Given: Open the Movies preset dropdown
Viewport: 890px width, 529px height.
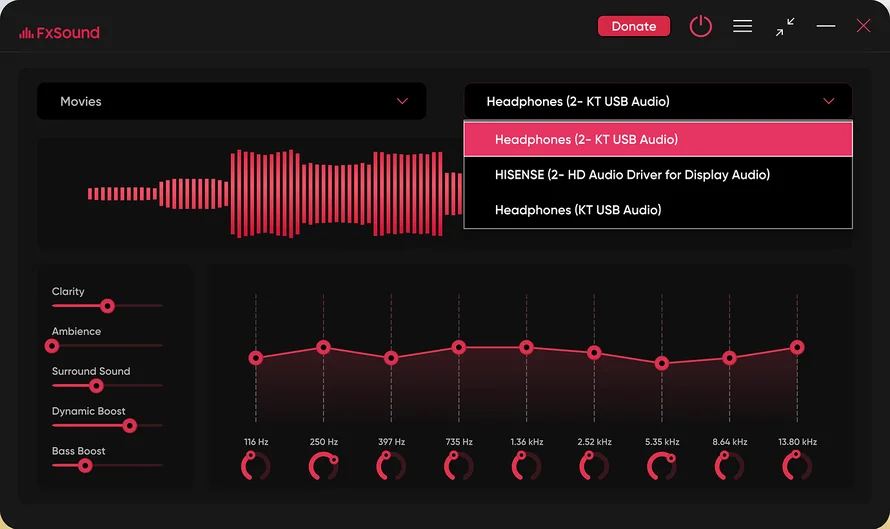Looking at the screenshot, I should pos(232,101).
